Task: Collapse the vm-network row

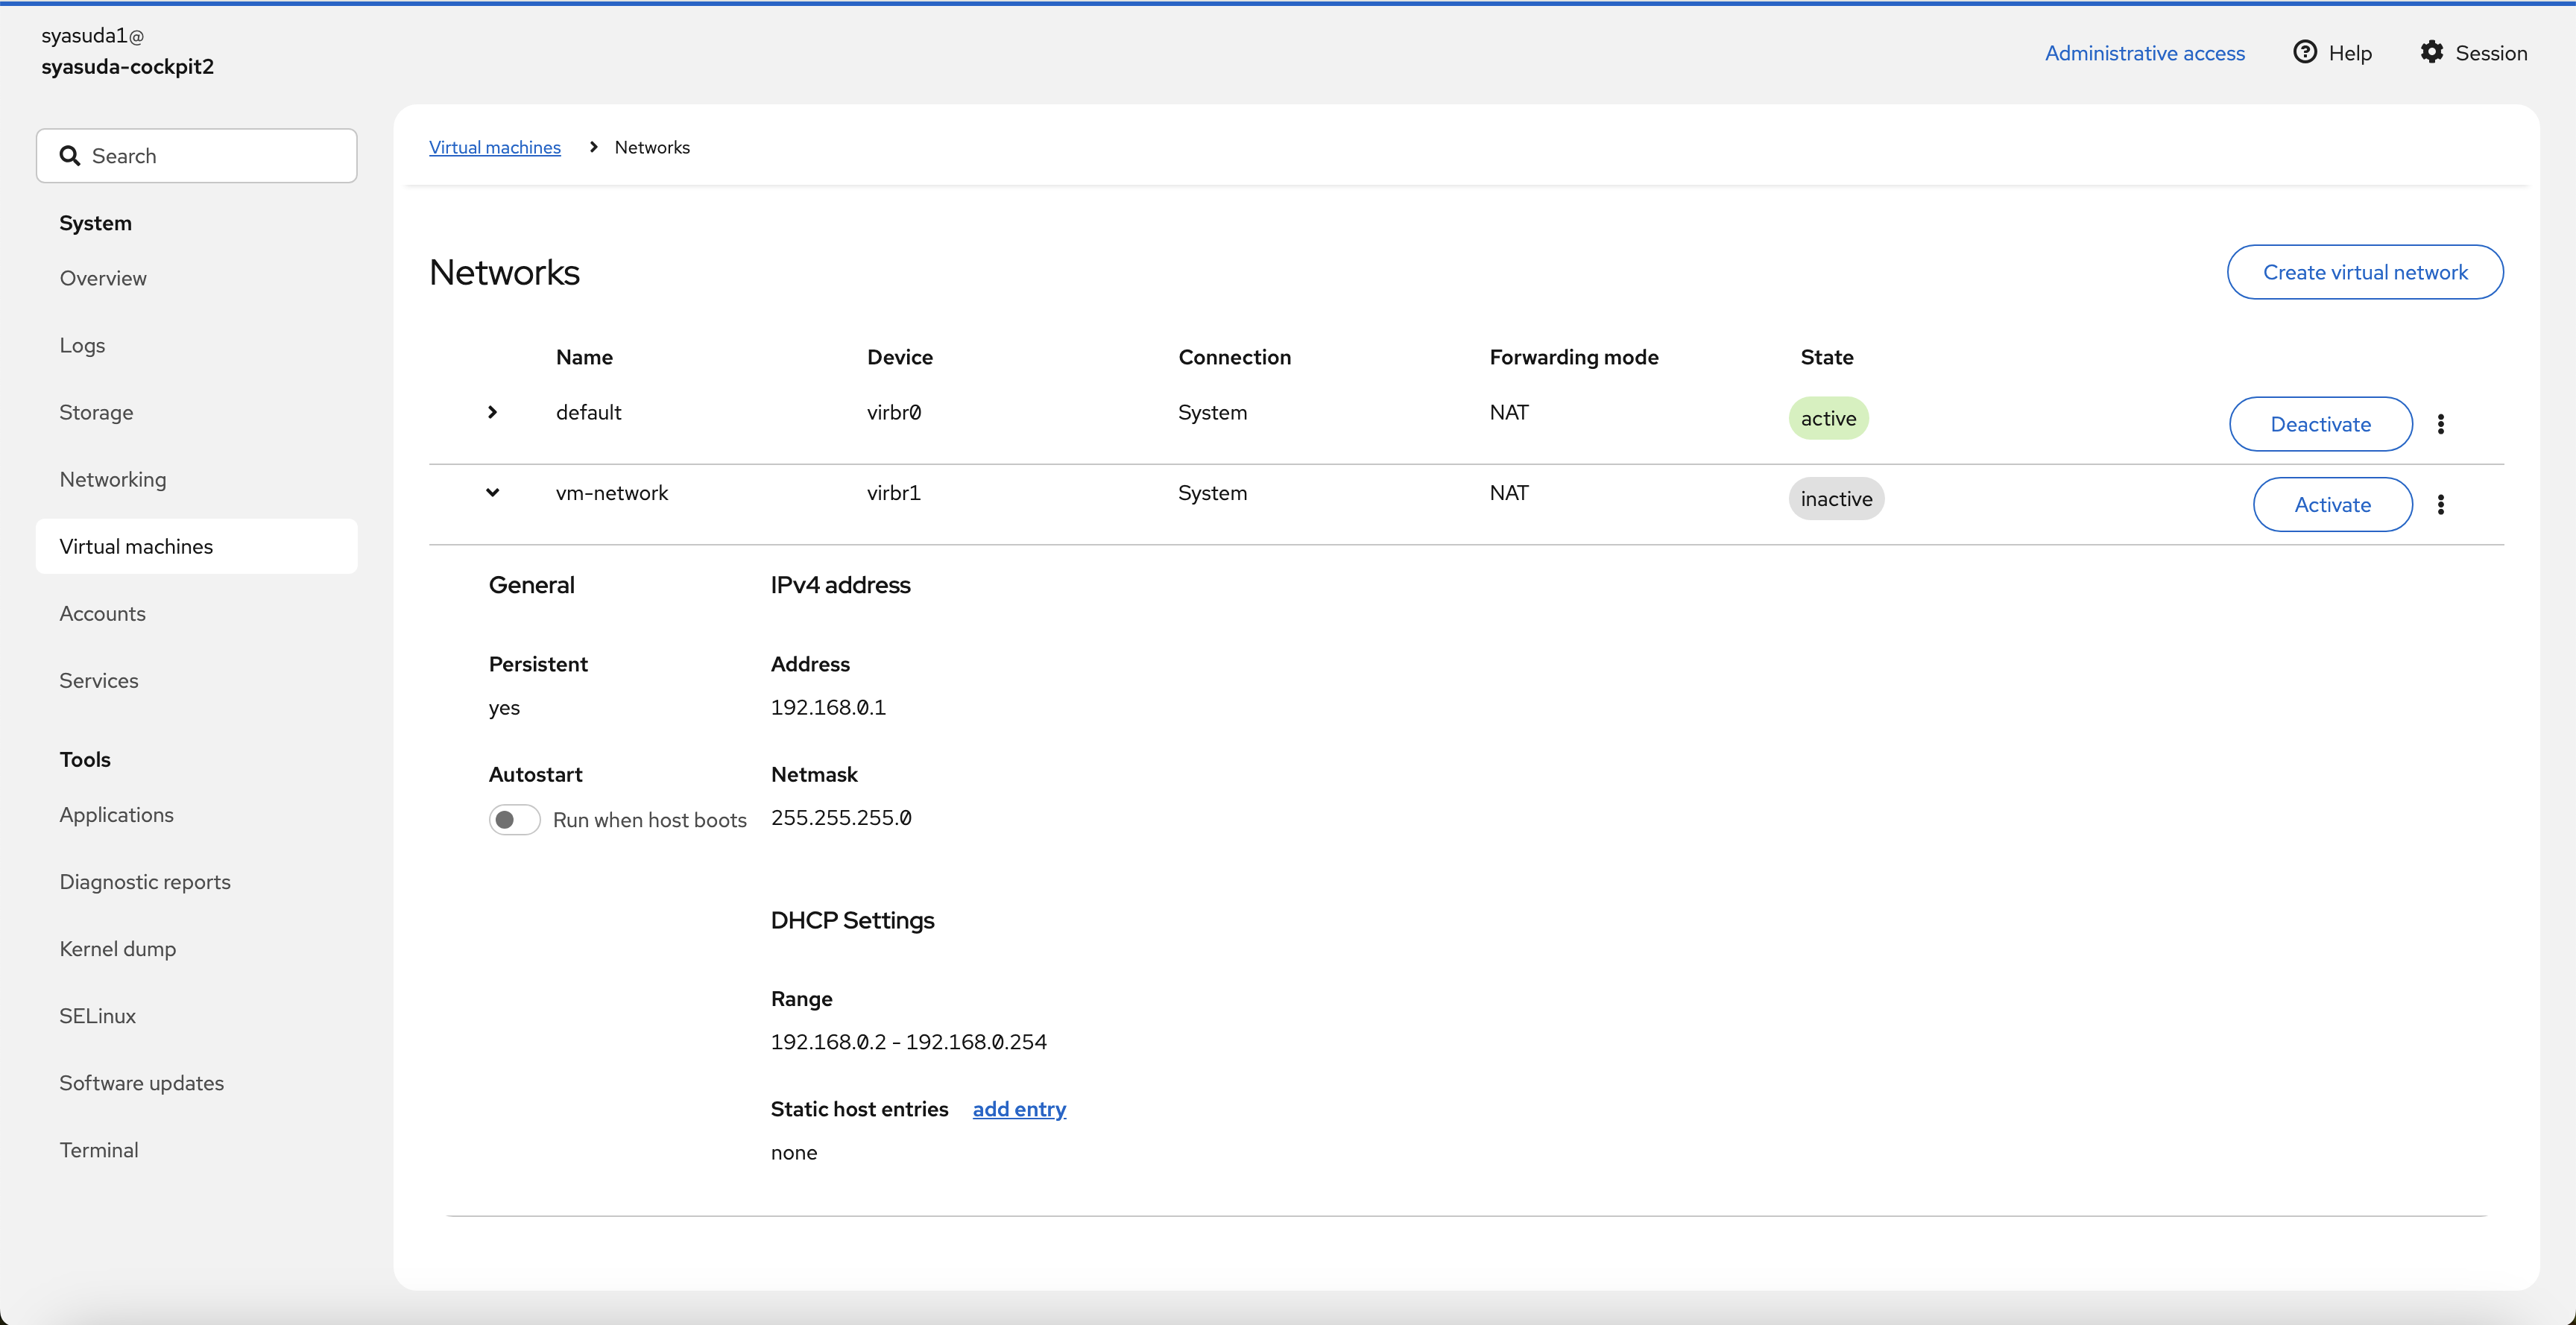Action: tap(492, 492)
